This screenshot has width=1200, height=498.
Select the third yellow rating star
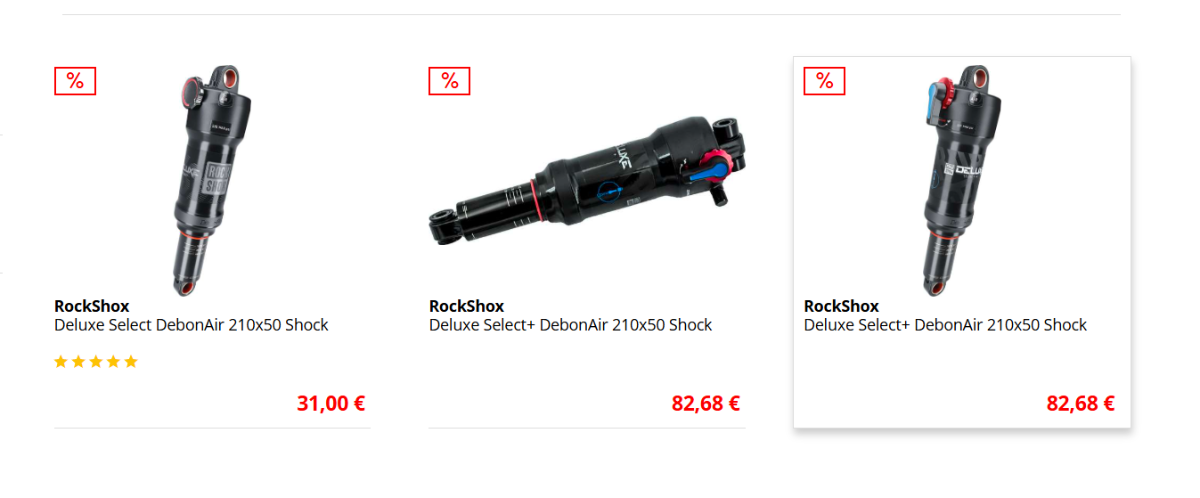[x=96, y=362]
